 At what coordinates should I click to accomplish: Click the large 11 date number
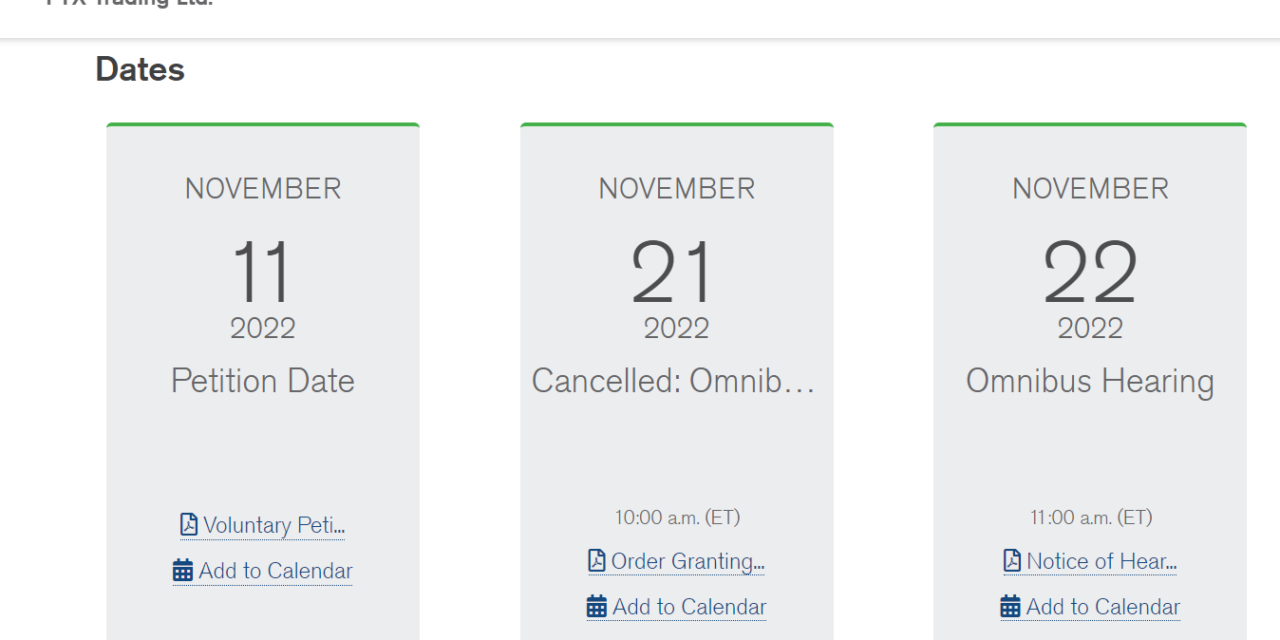point(262,272)
